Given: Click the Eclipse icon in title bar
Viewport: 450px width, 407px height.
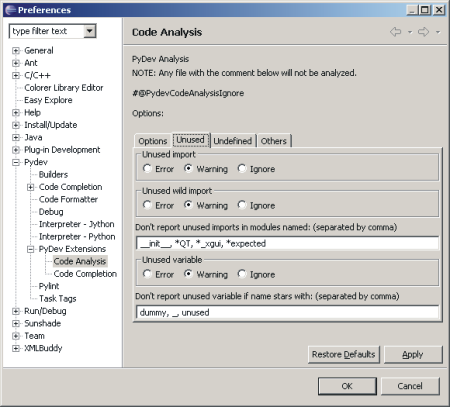Looking at the screenshot, I should [11, 10].
